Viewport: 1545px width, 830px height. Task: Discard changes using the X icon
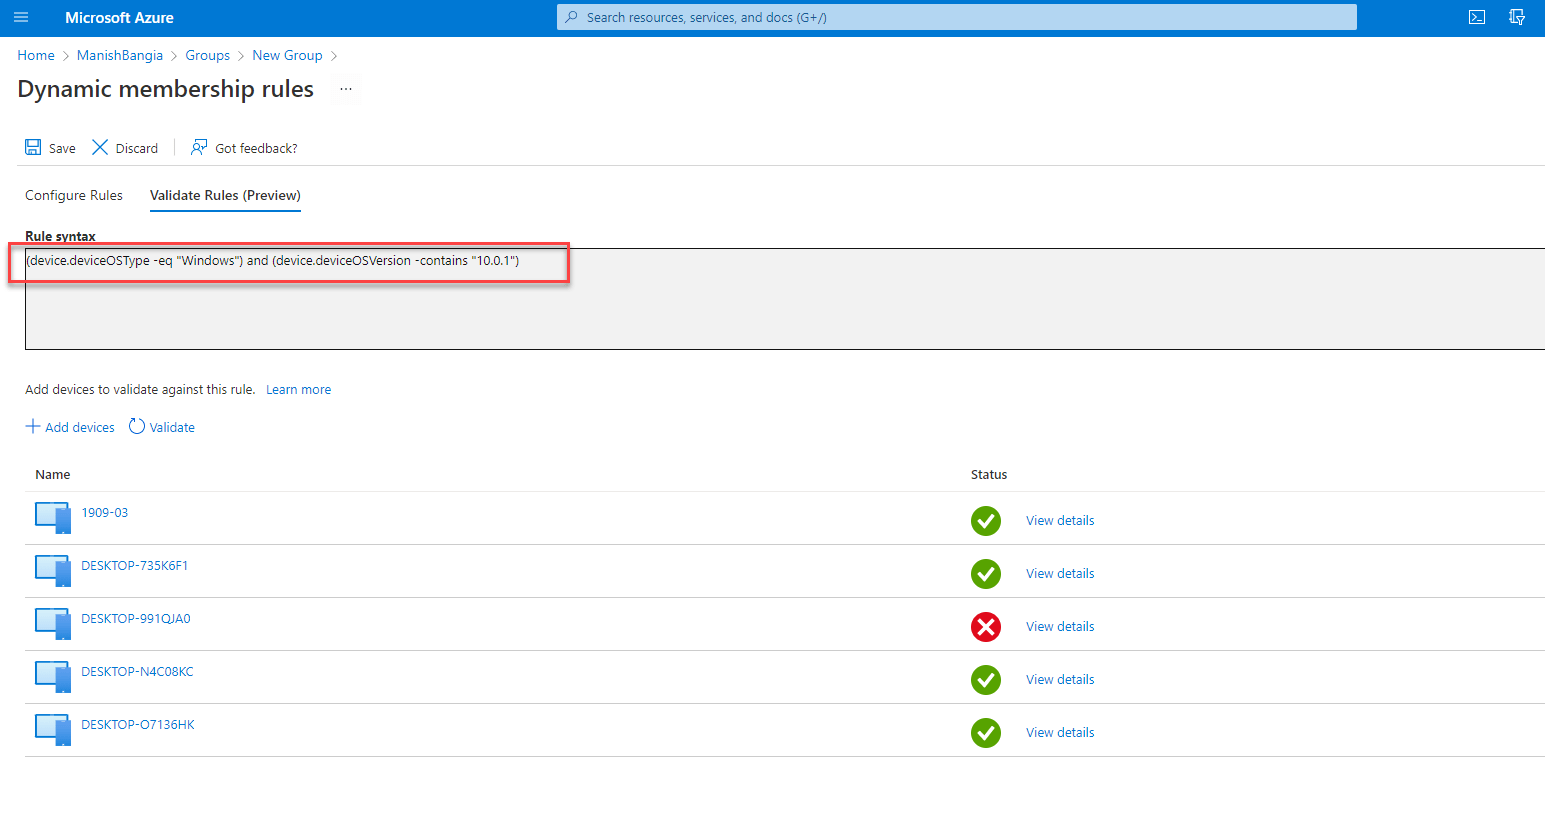click(100, 148)
